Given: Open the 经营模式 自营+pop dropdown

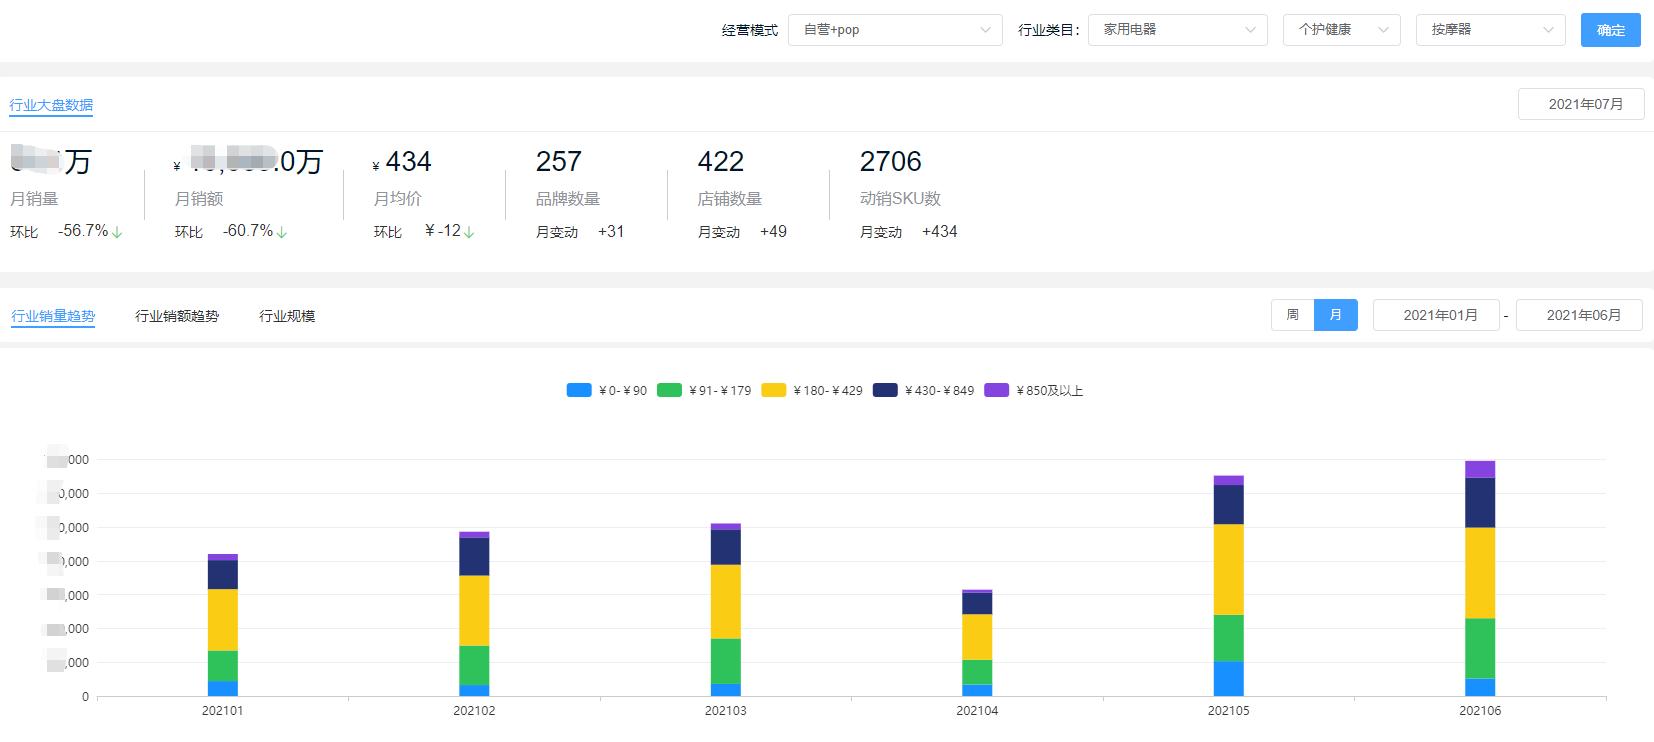Looking at the screenshot, I should [x=894, y=30].
